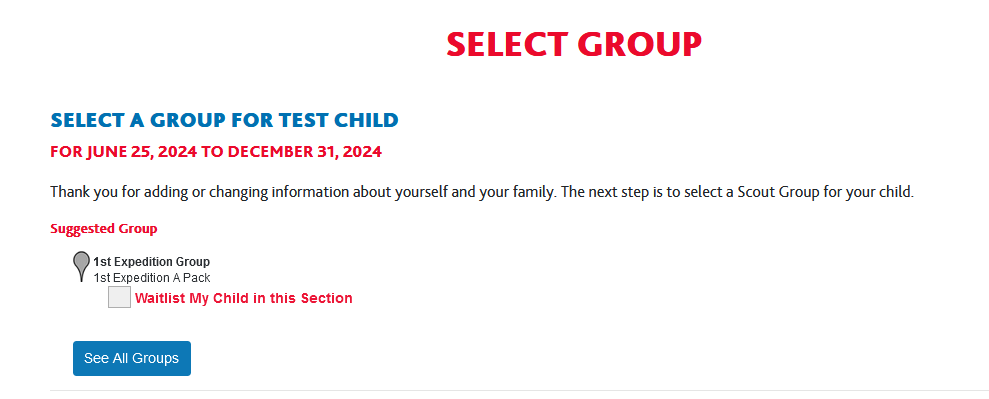Tick the waitlist checkbox for this section

coord(119,297)
